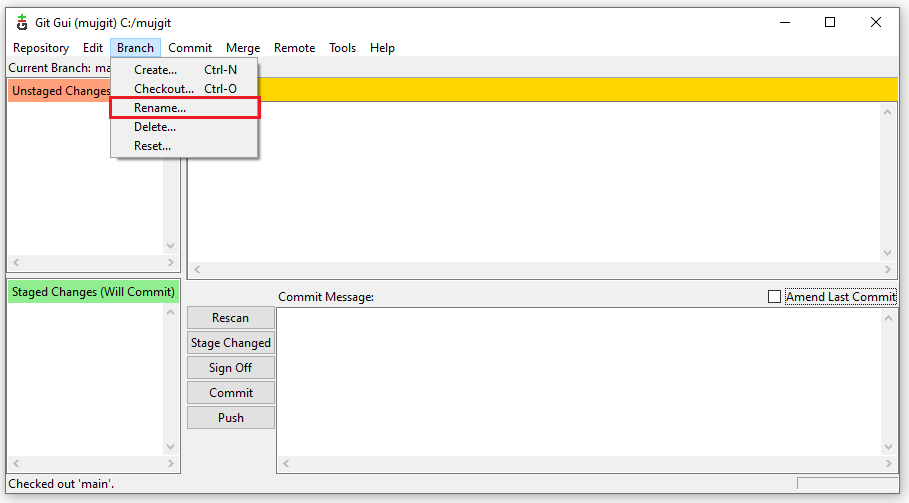Click right arrow of commit message horizontal scrollbar

click(888, 464)
